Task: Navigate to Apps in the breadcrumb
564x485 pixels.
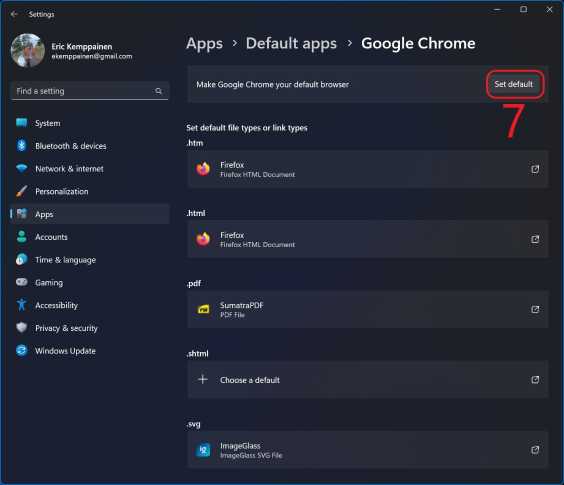Action: point(204,44)
